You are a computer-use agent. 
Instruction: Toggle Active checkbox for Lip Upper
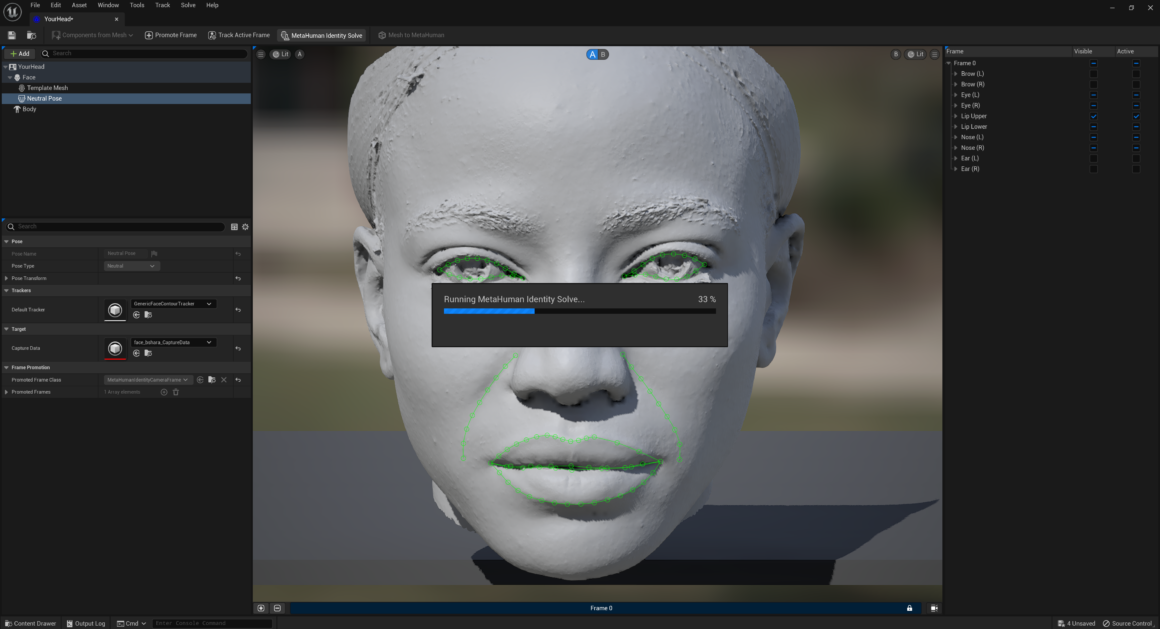[1136, 116]
